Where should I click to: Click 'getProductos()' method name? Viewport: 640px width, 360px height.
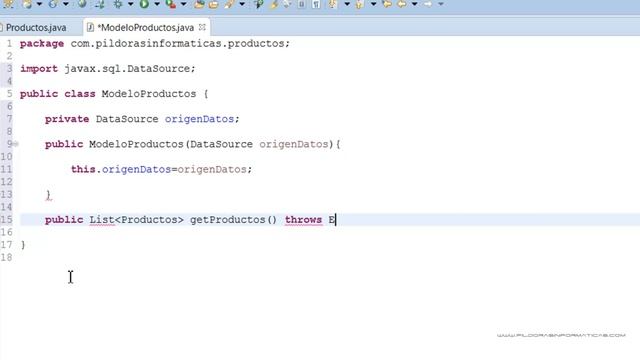[233, 220]
